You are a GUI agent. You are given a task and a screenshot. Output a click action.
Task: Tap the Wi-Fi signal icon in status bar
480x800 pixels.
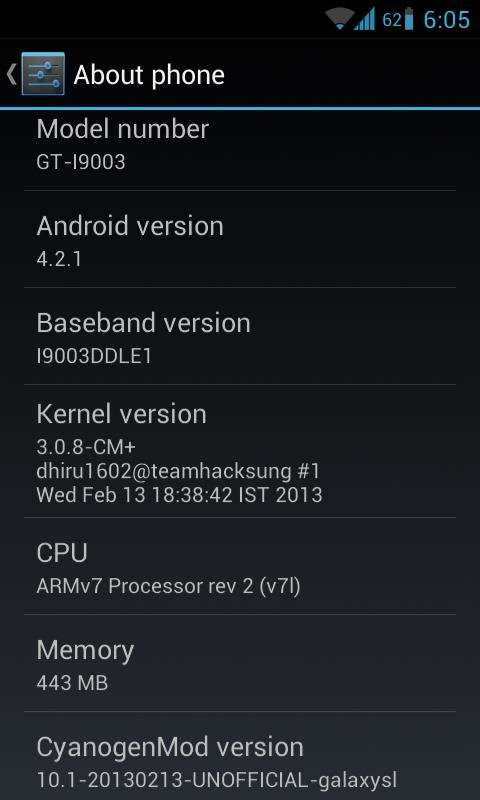point(340,19)
